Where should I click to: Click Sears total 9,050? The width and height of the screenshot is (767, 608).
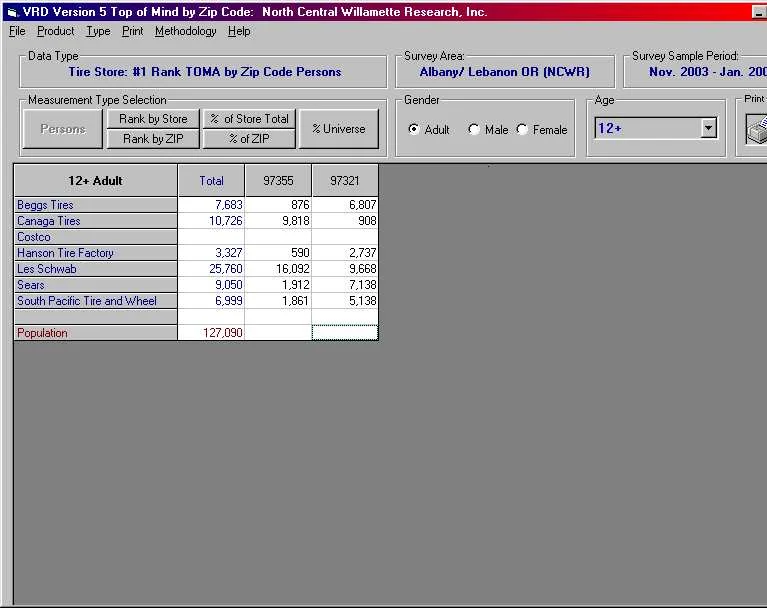211,285
